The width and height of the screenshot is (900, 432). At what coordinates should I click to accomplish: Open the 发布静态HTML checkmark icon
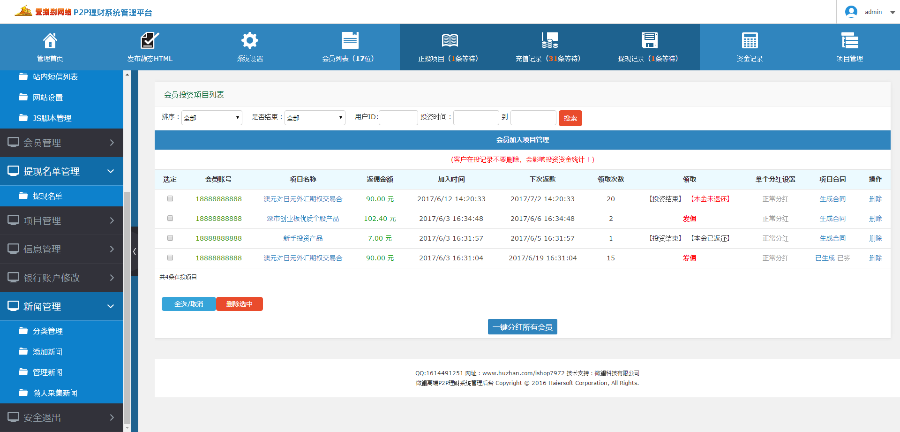point(149,40)
